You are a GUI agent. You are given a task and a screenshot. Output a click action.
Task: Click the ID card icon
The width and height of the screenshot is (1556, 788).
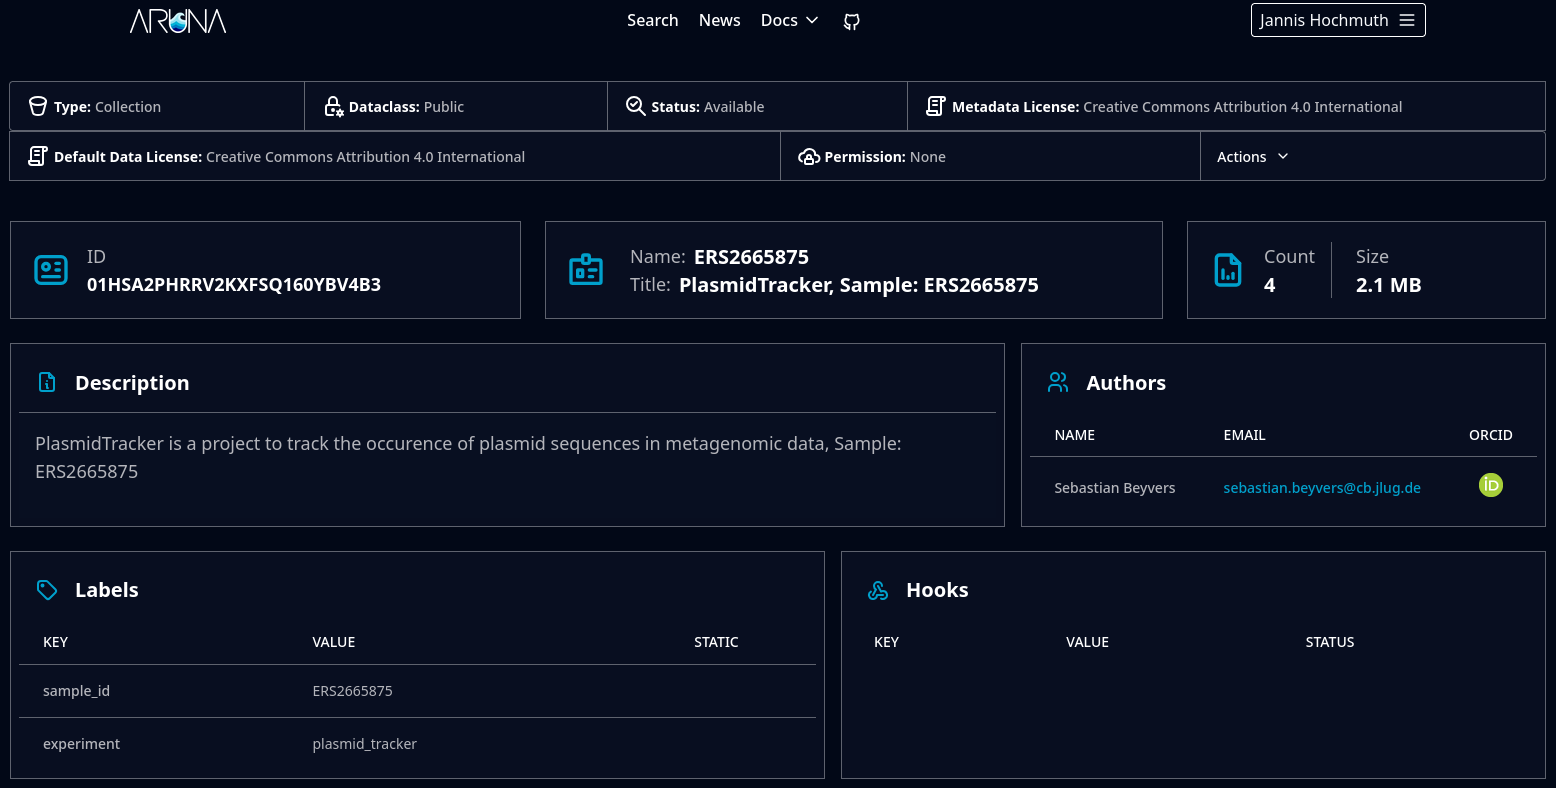[x=51, y=270]
